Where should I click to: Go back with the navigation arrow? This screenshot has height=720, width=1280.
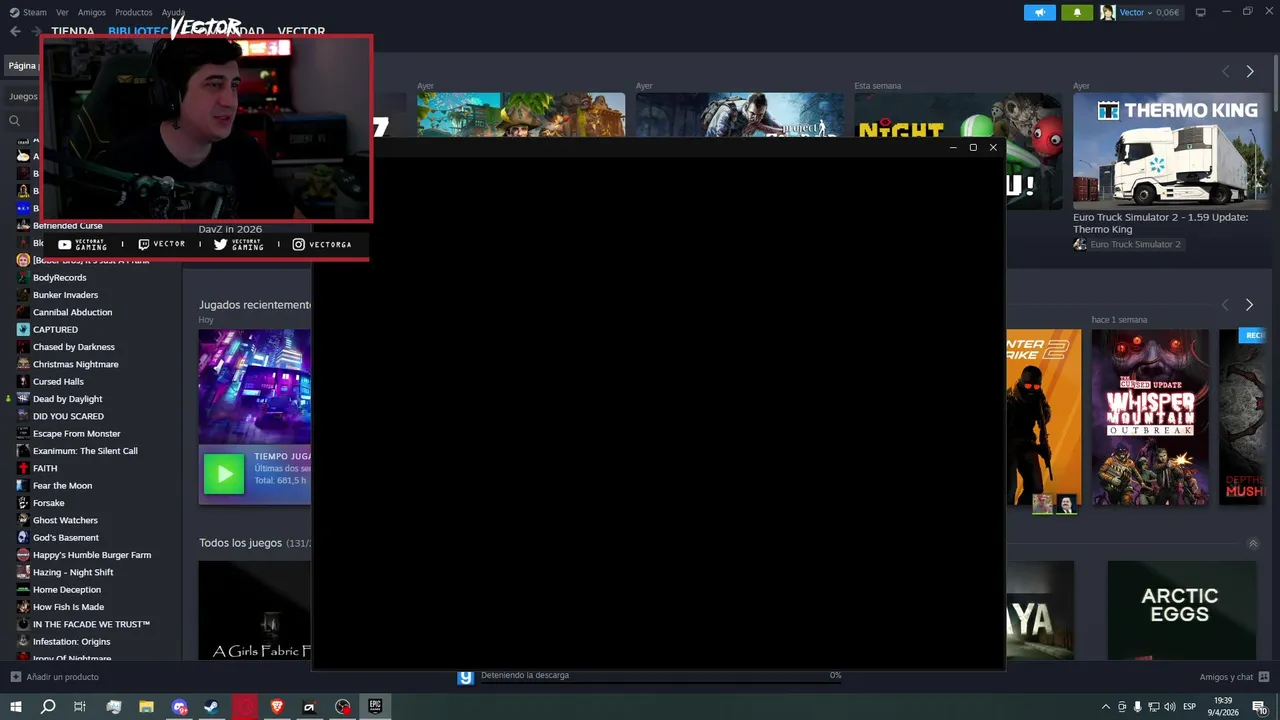pos(15,31)
